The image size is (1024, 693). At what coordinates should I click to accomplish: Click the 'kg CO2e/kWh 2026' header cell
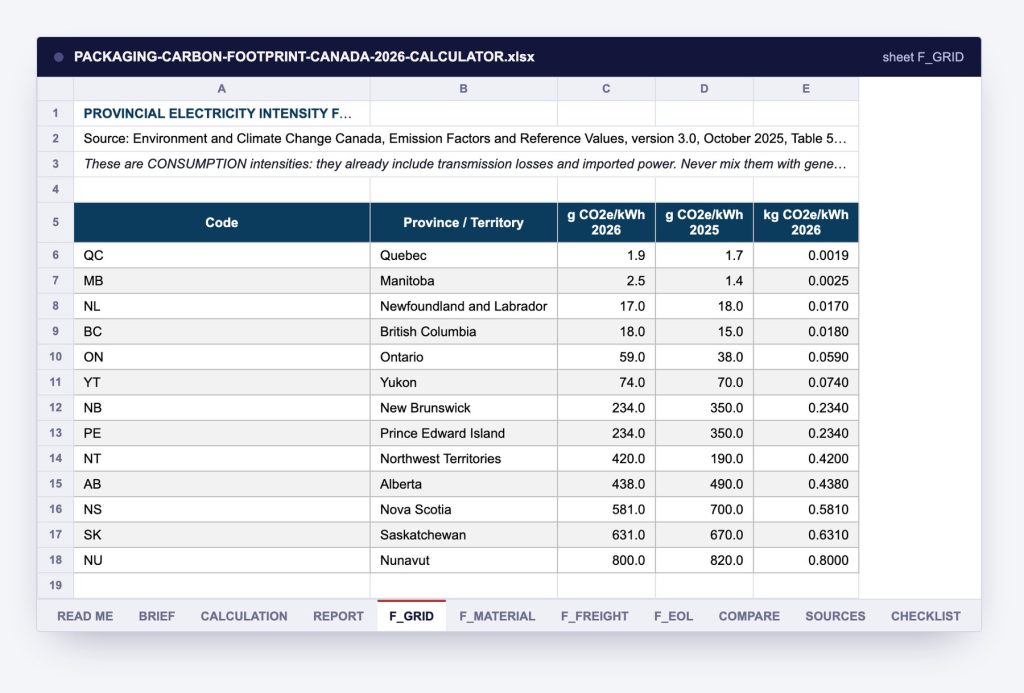click(806, 222)
